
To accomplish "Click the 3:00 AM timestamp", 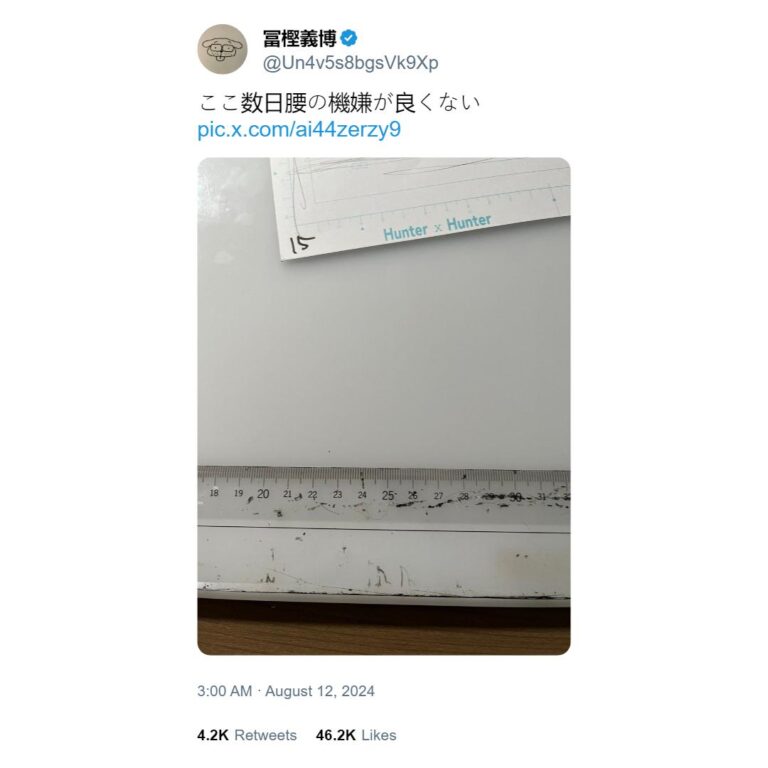I will (225, 691).
